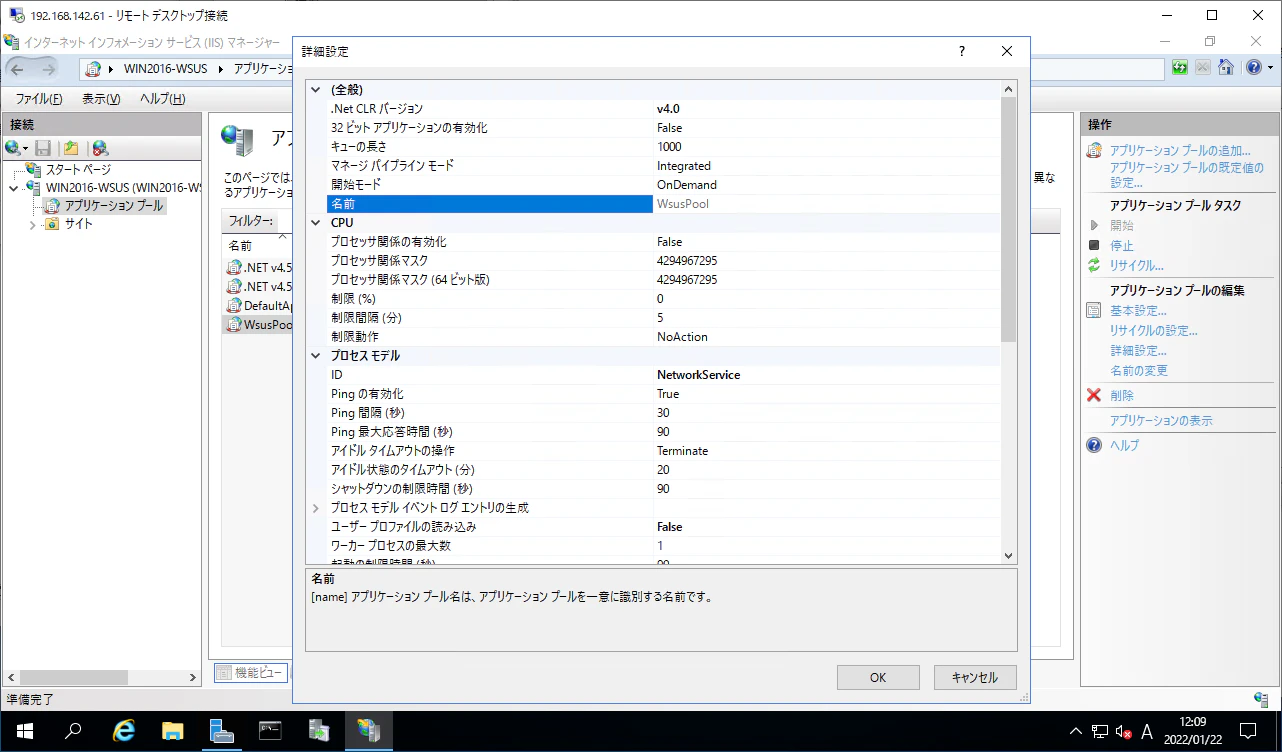Open File Explorer from the taskbar
Image resolution: width=1282 pixels, height=752 pixels.
(173, 731)
